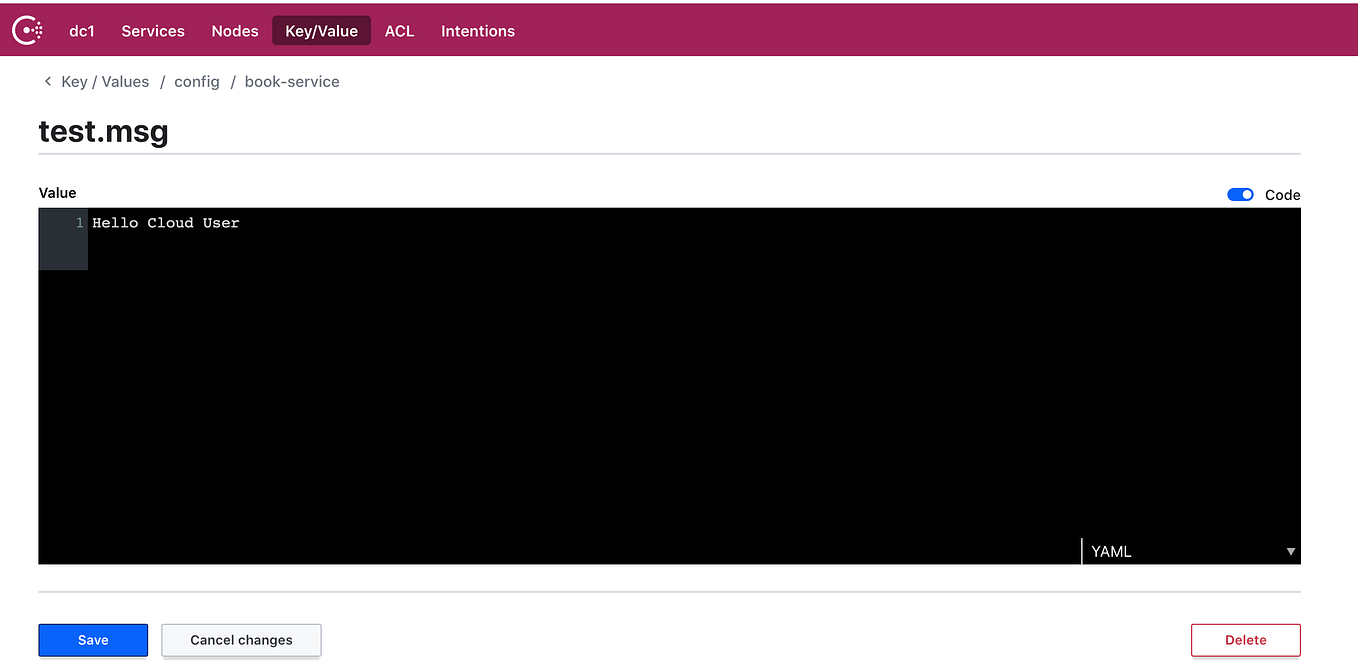Select the Key/Value navigation tab

pyautogui.click(x=321, y=30)
